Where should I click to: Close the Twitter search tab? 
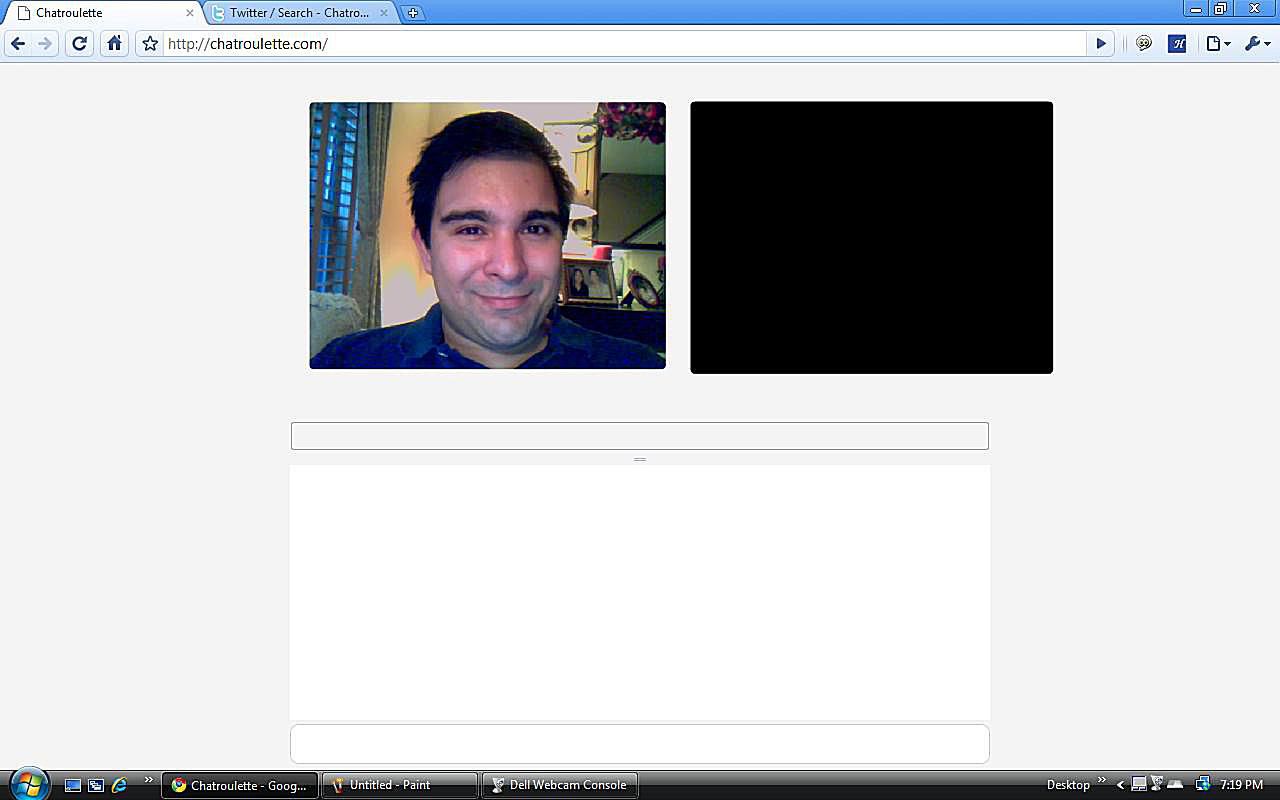(x=383, y=13)
